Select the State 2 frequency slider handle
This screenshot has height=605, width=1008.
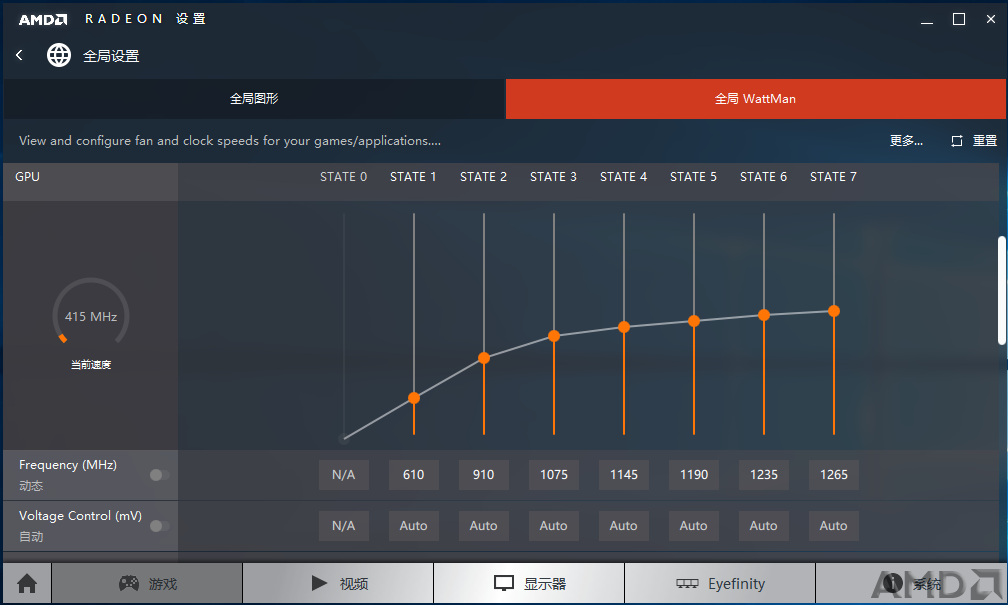[x=484, y=358]
